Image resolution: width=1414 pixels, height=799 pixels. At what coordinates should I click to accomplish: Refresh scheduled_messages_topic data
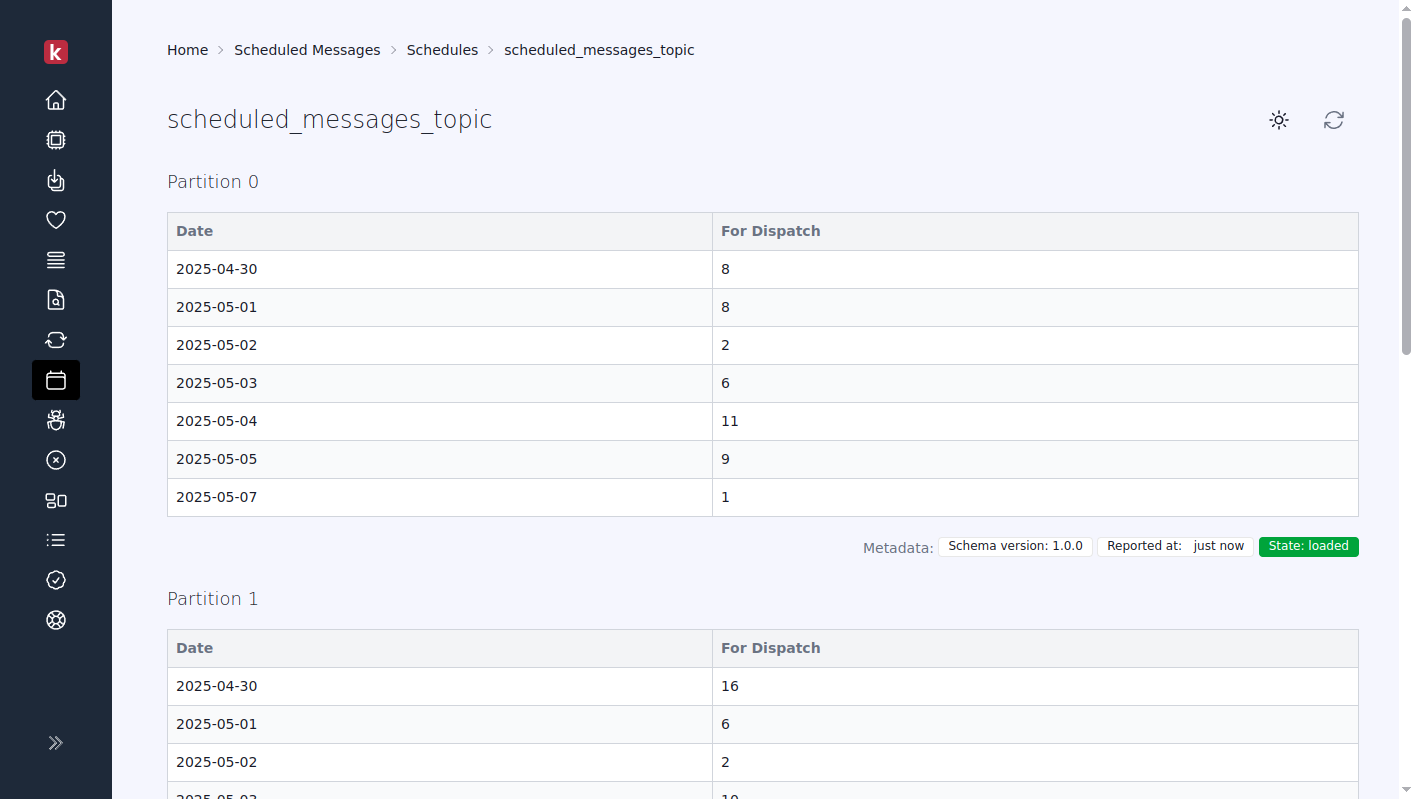pyautogui.click(x=1333, y=120)
